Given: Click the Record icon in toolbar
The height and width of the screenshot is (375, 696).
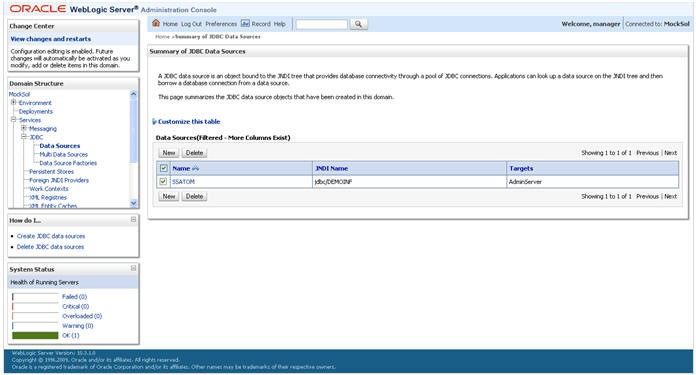Looking at the screenshot, I should click(245, 24).
